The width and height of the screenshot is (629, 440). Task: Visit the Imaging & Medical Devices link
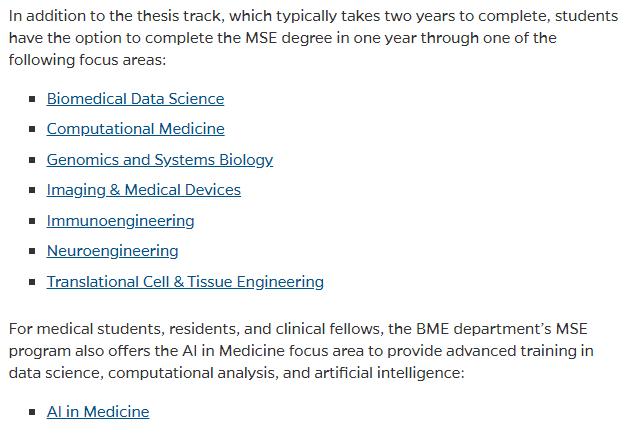tap(144, 190)
